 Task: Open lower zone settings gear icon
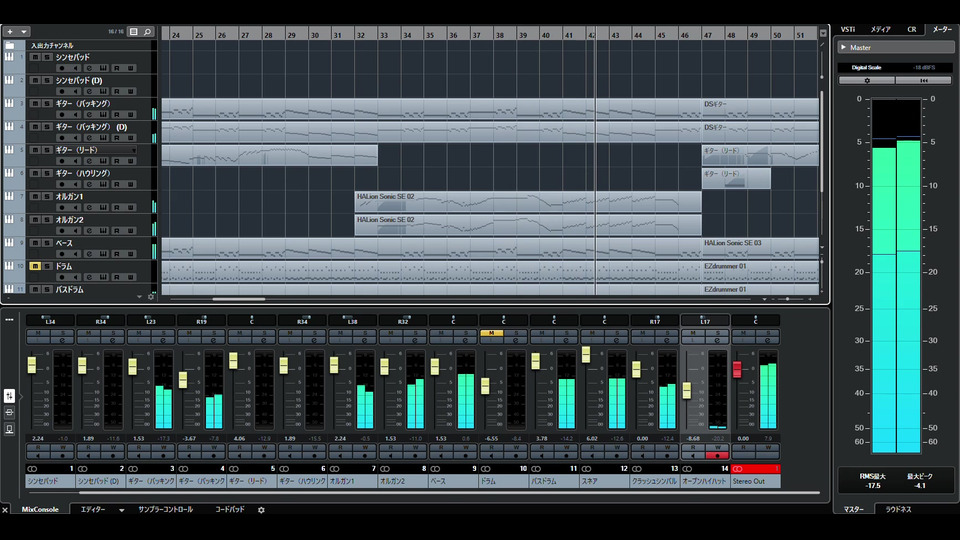(261, 510)
